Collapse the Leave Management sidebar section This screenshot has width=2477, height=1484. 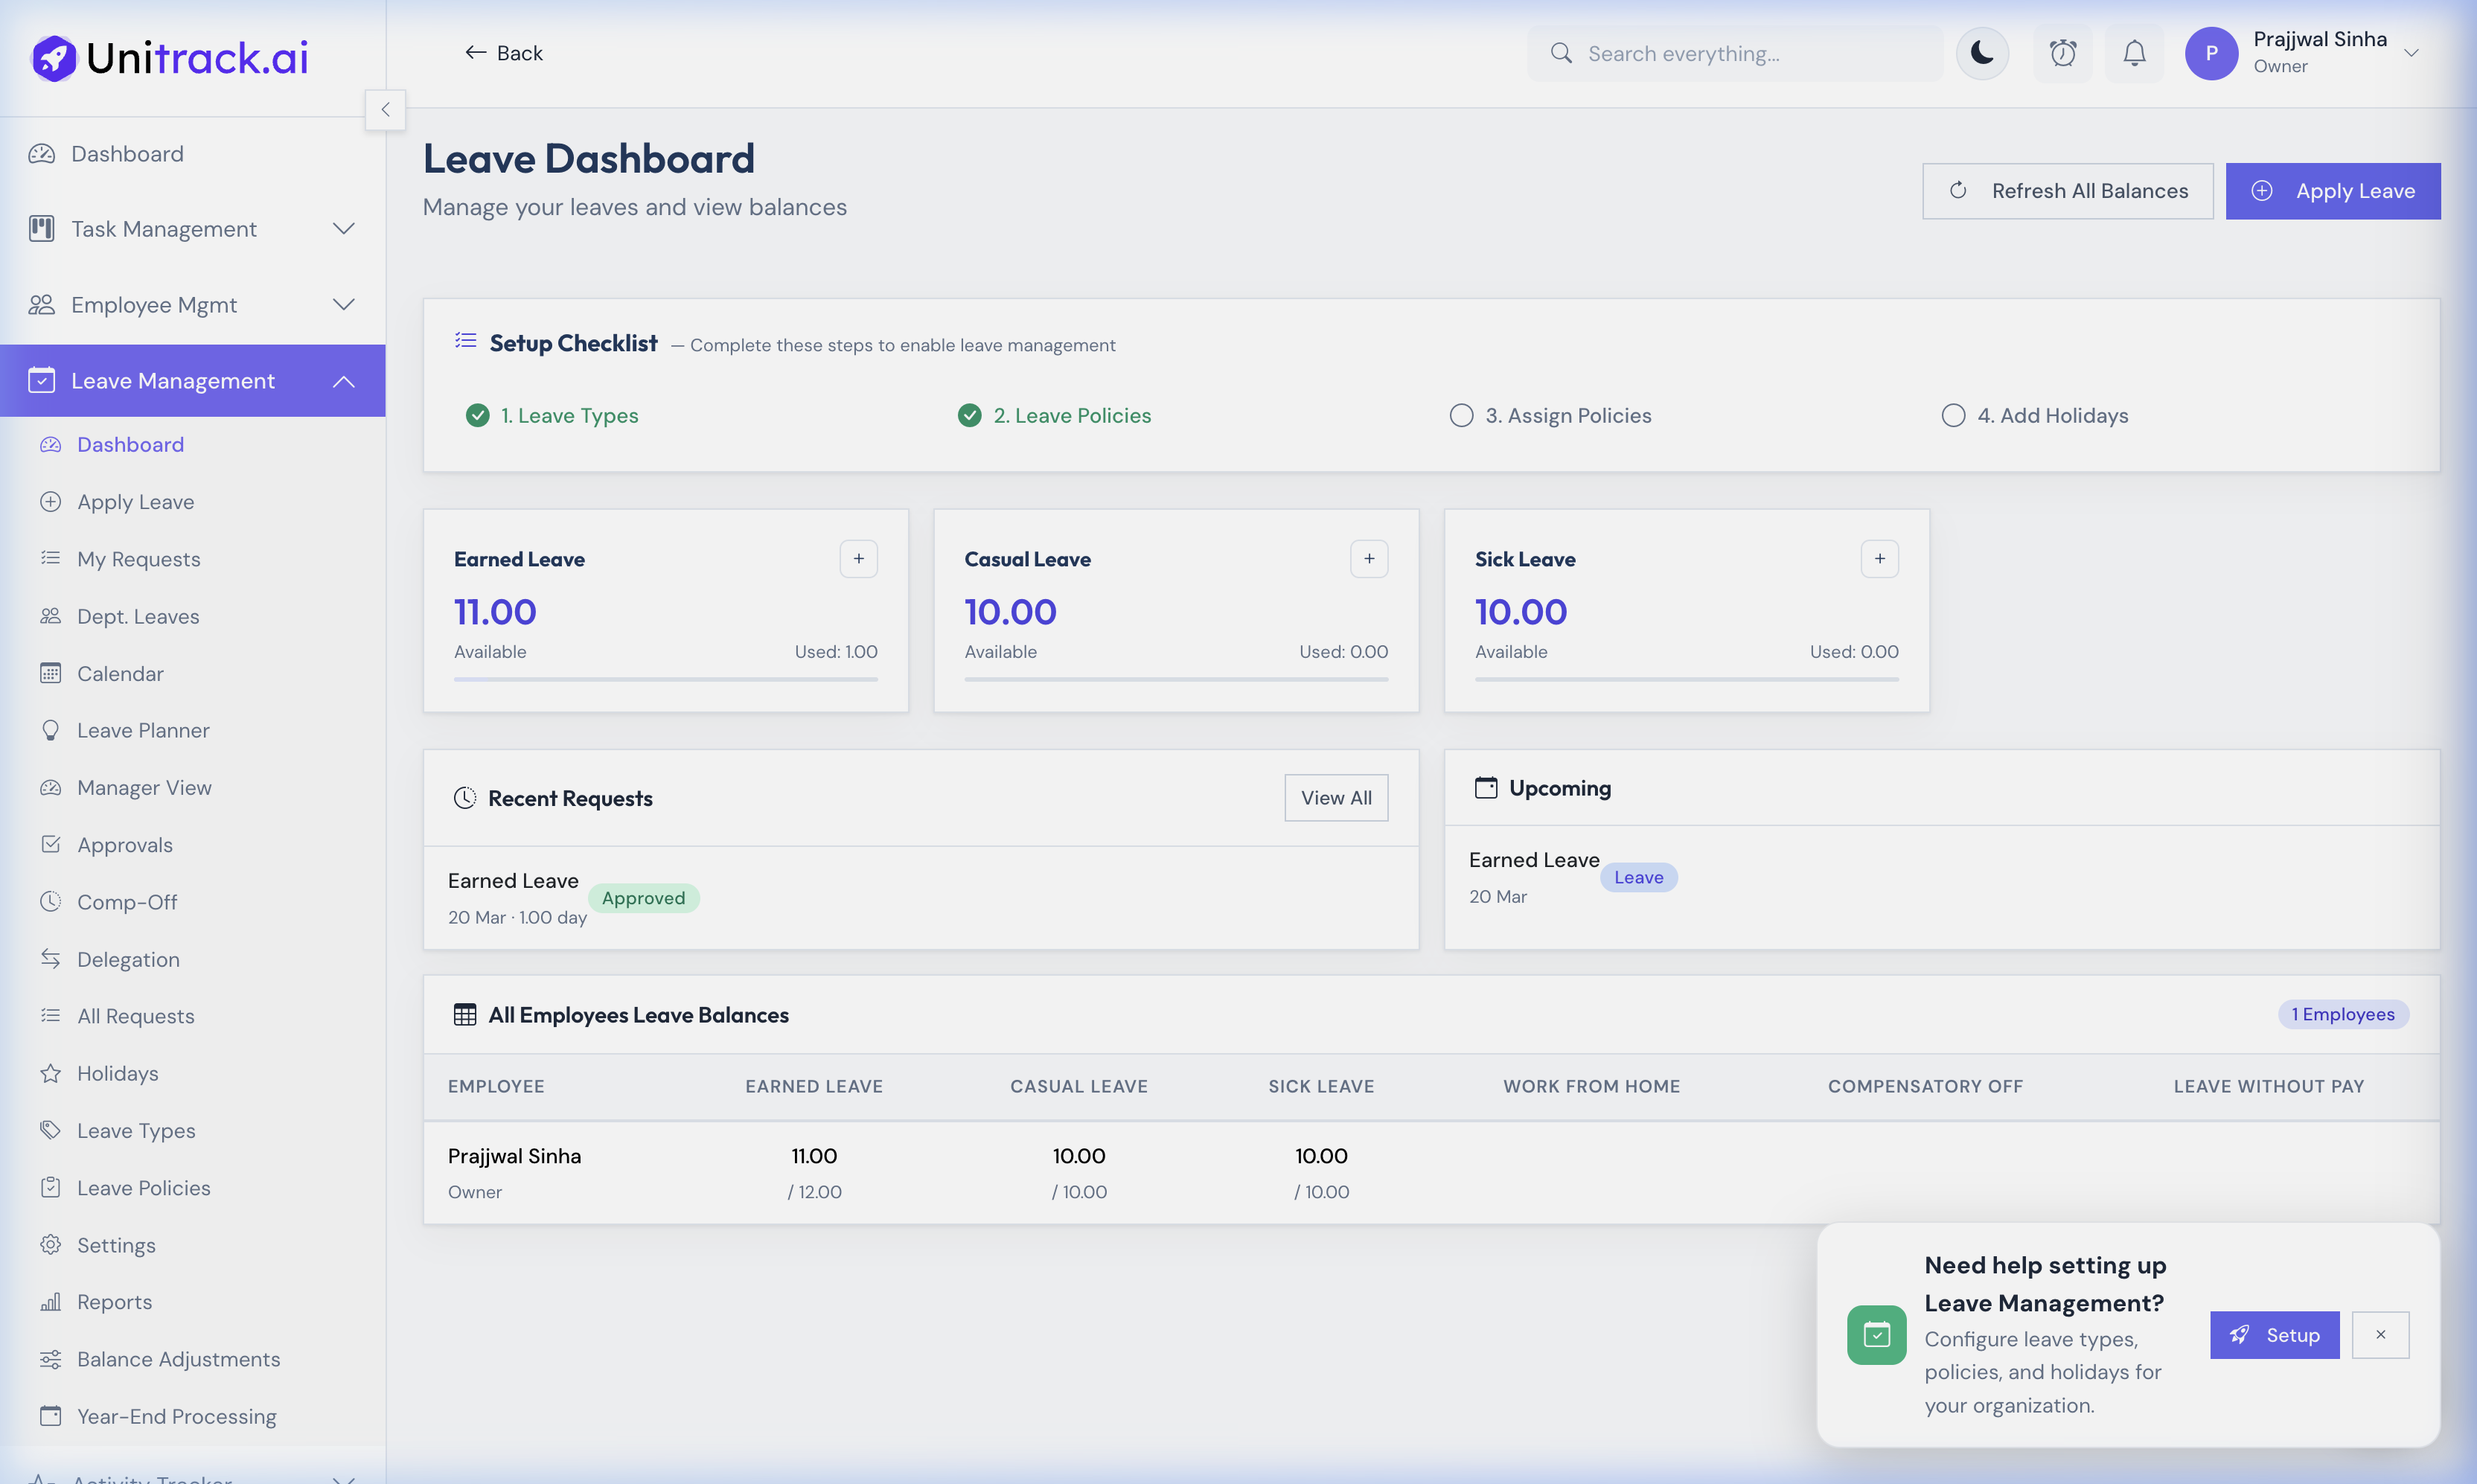344,380
